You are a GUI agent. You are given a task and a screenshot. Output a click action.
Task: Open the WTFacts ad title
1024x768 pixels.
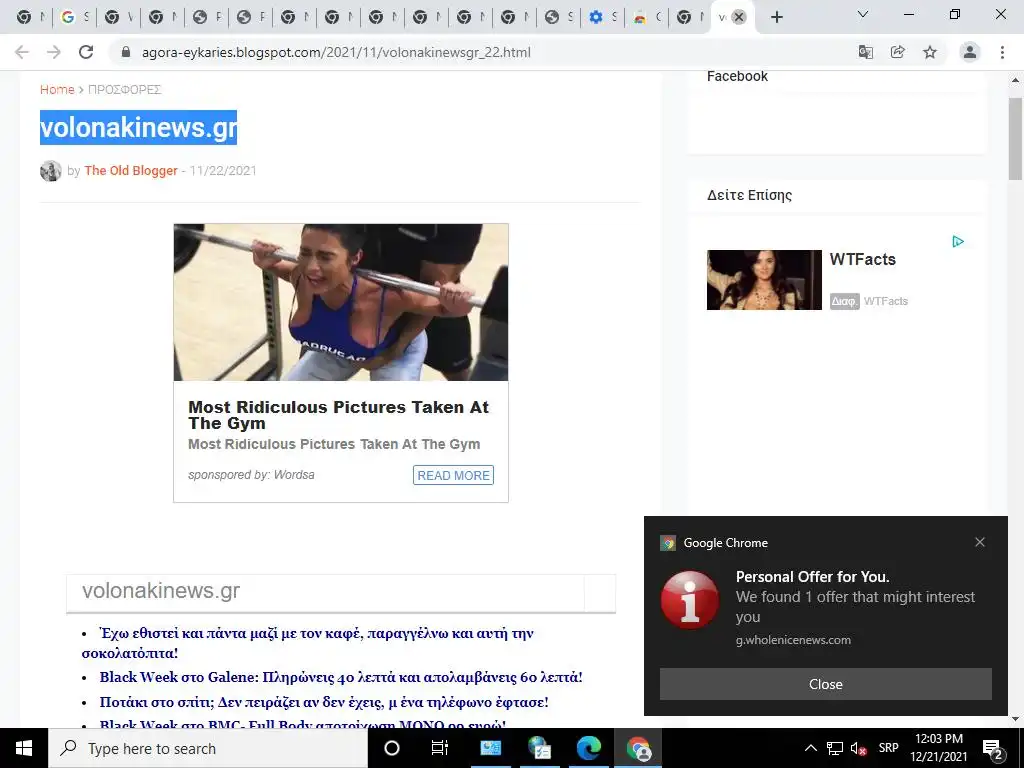pyautogui.click(x=862, y=259)
